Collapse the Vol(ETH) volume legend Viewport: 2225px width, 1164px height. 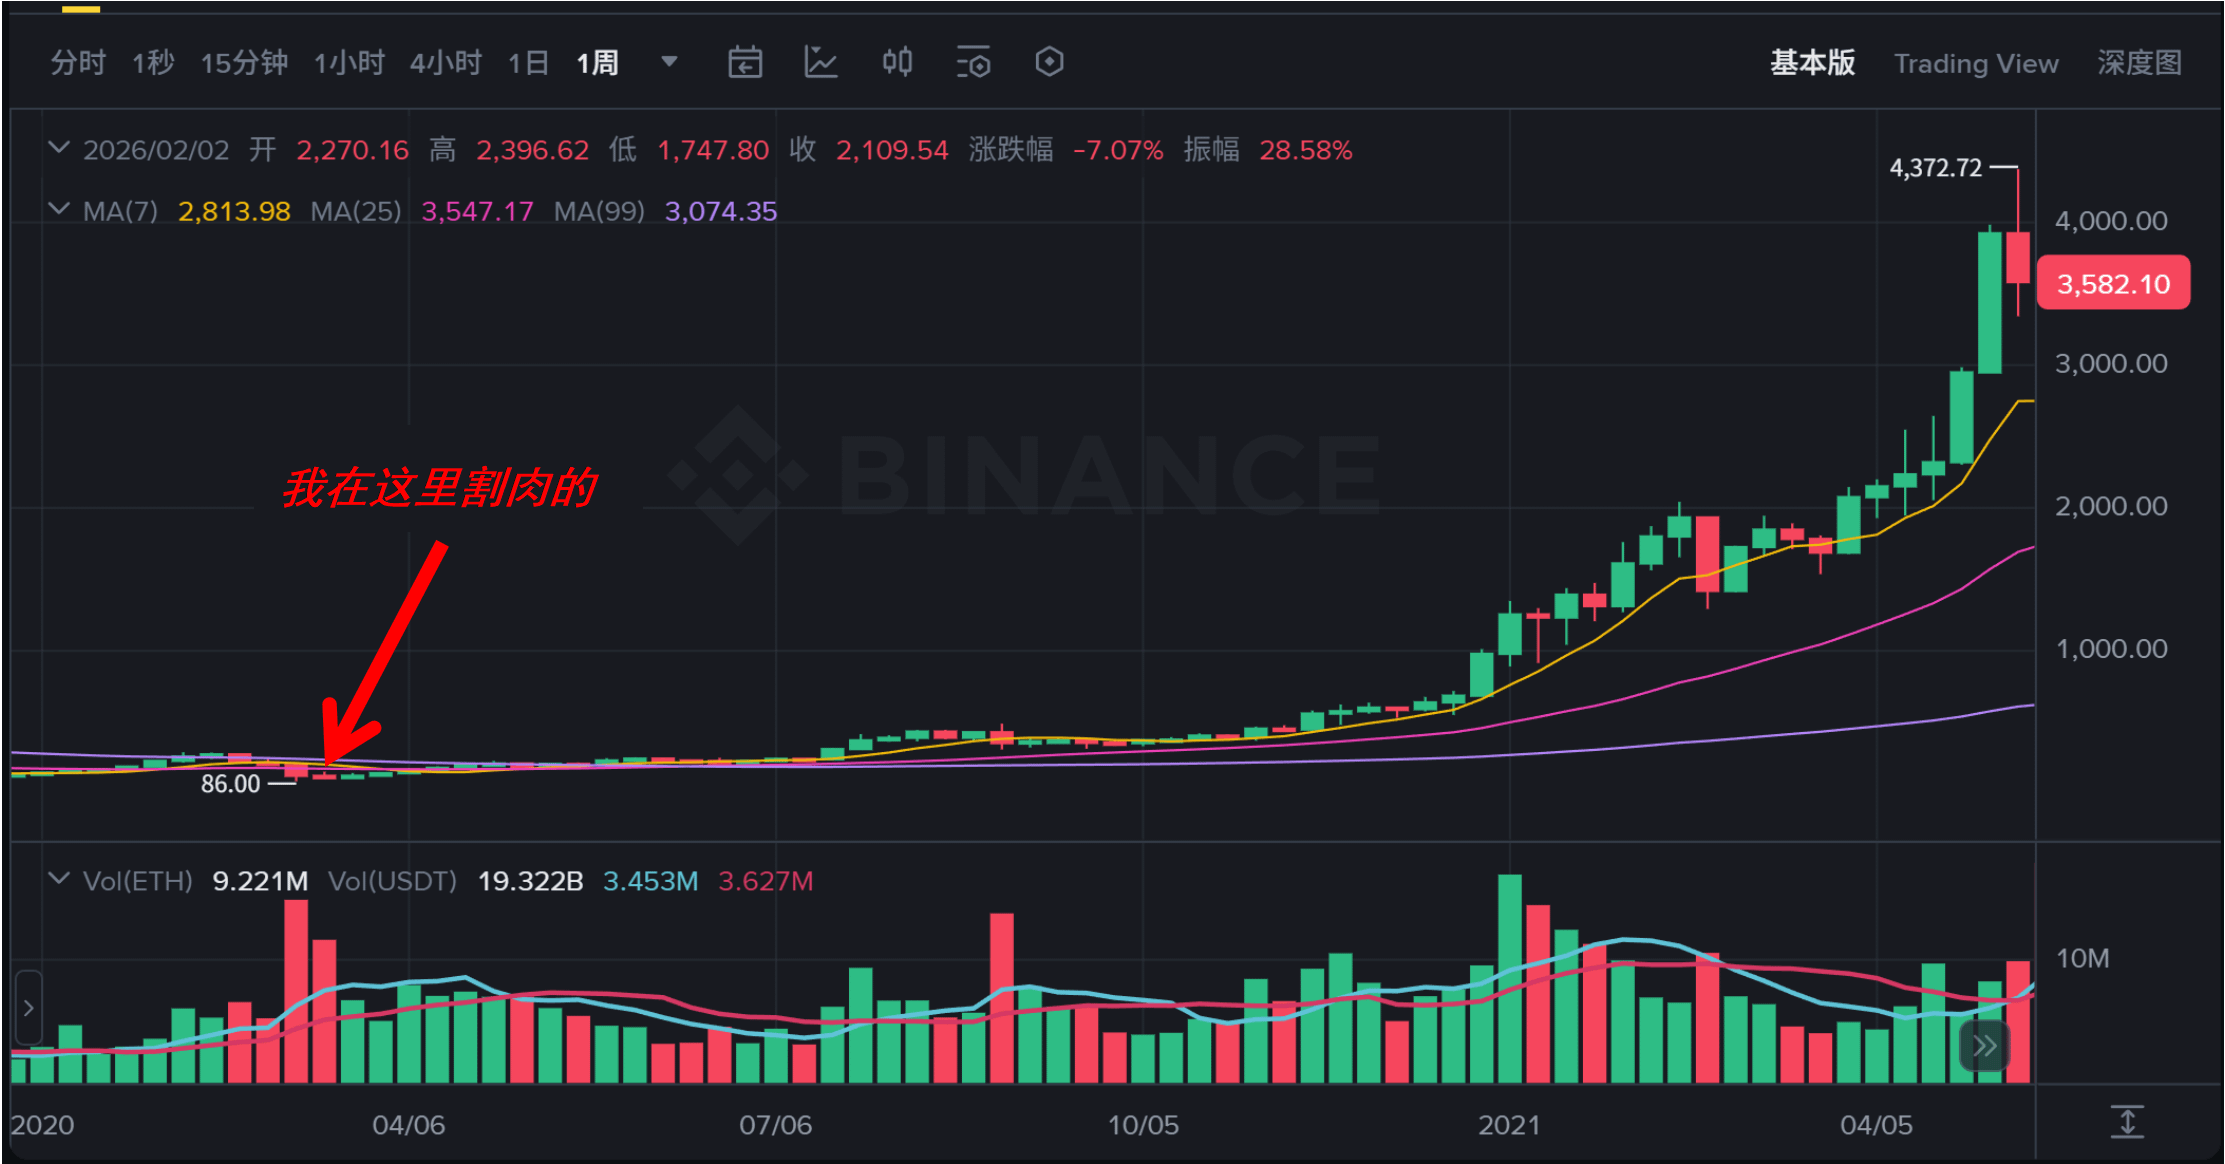click(59, 880)
